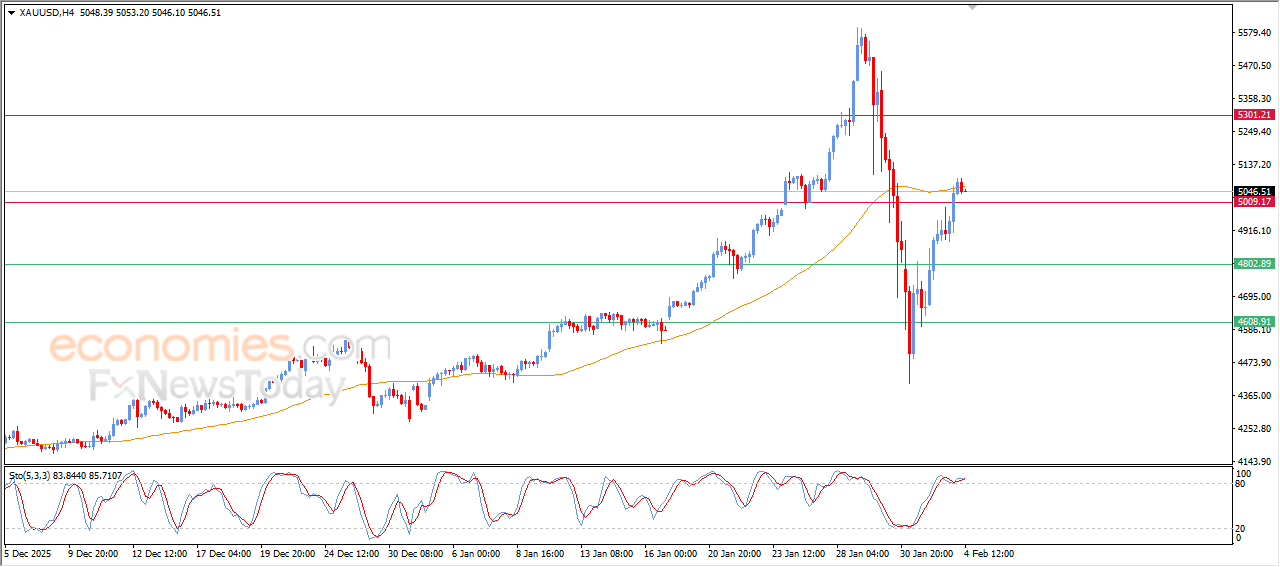Screen dimensions: 1280x567
Task: Click the 5358.30 price axis label
Action: [x=1254, y=99]
